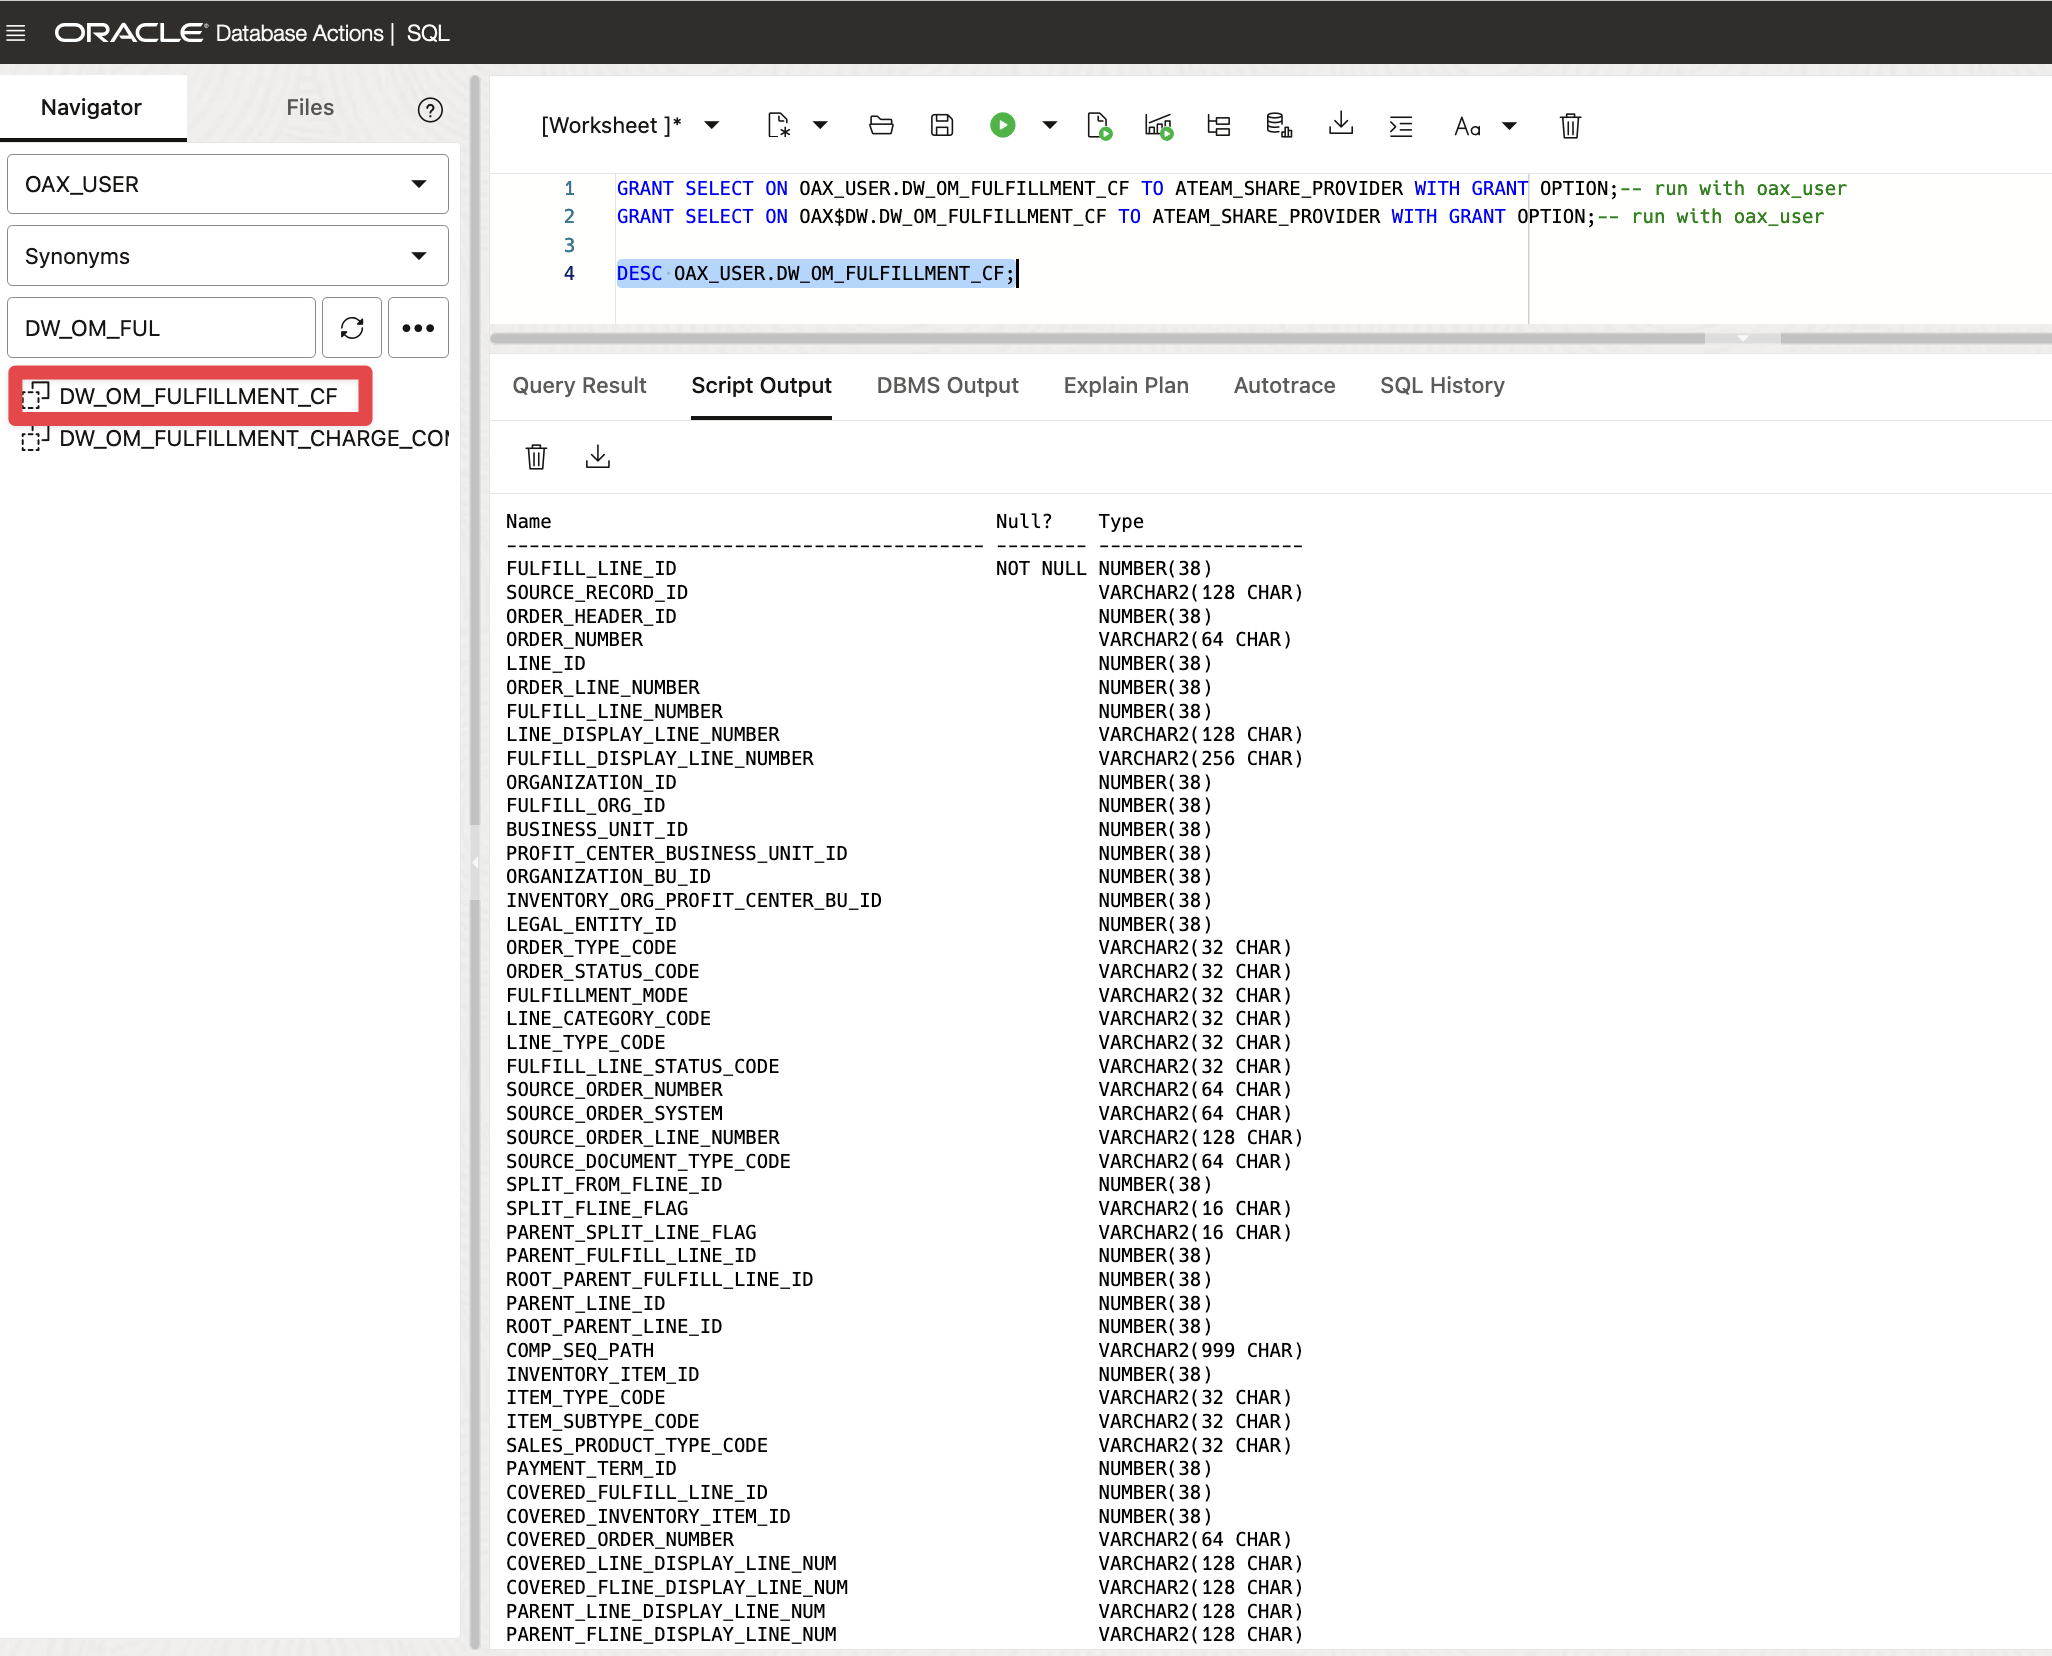Screen dimensions: 2052x1656
Task: Refresh the navigator object list
Action: point(352,328)
